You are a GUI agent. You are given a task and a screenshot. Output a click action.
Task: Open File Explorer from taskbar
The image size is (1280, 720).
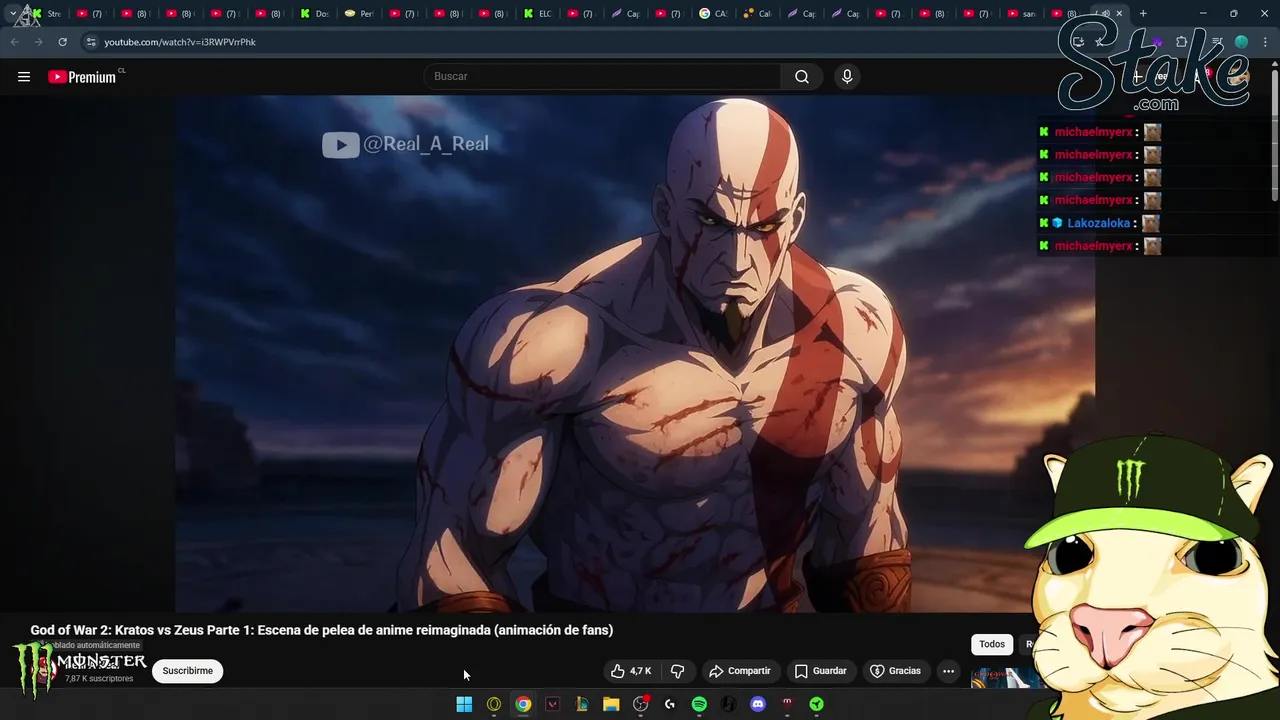tap(611, 704)
